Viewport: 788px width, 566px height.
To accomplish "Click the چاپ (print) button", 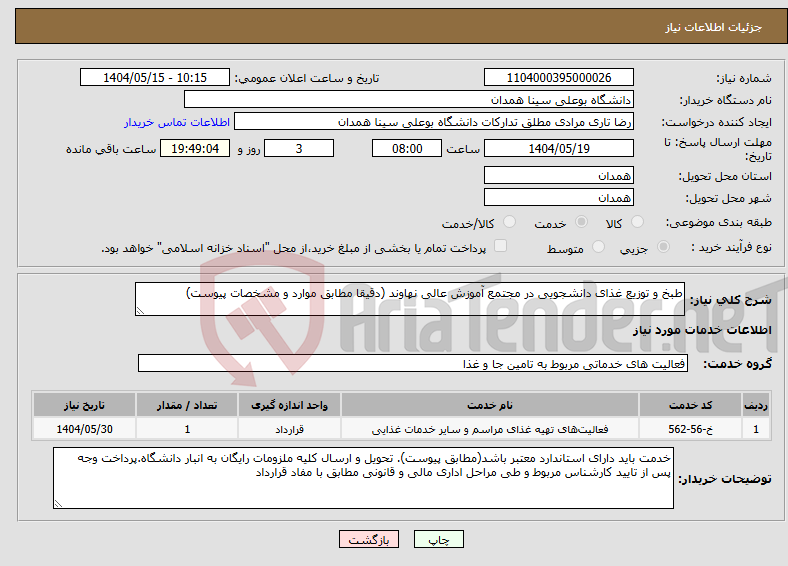I will (438, 539).
